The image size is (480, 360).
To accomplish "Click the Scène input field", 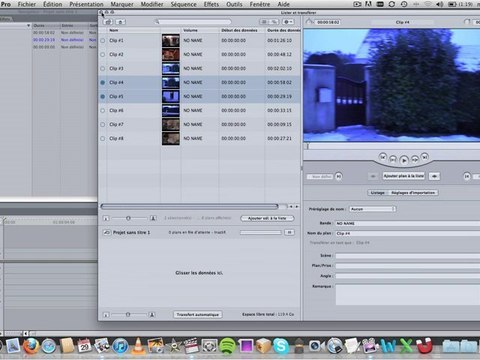I will pos(407,256).
